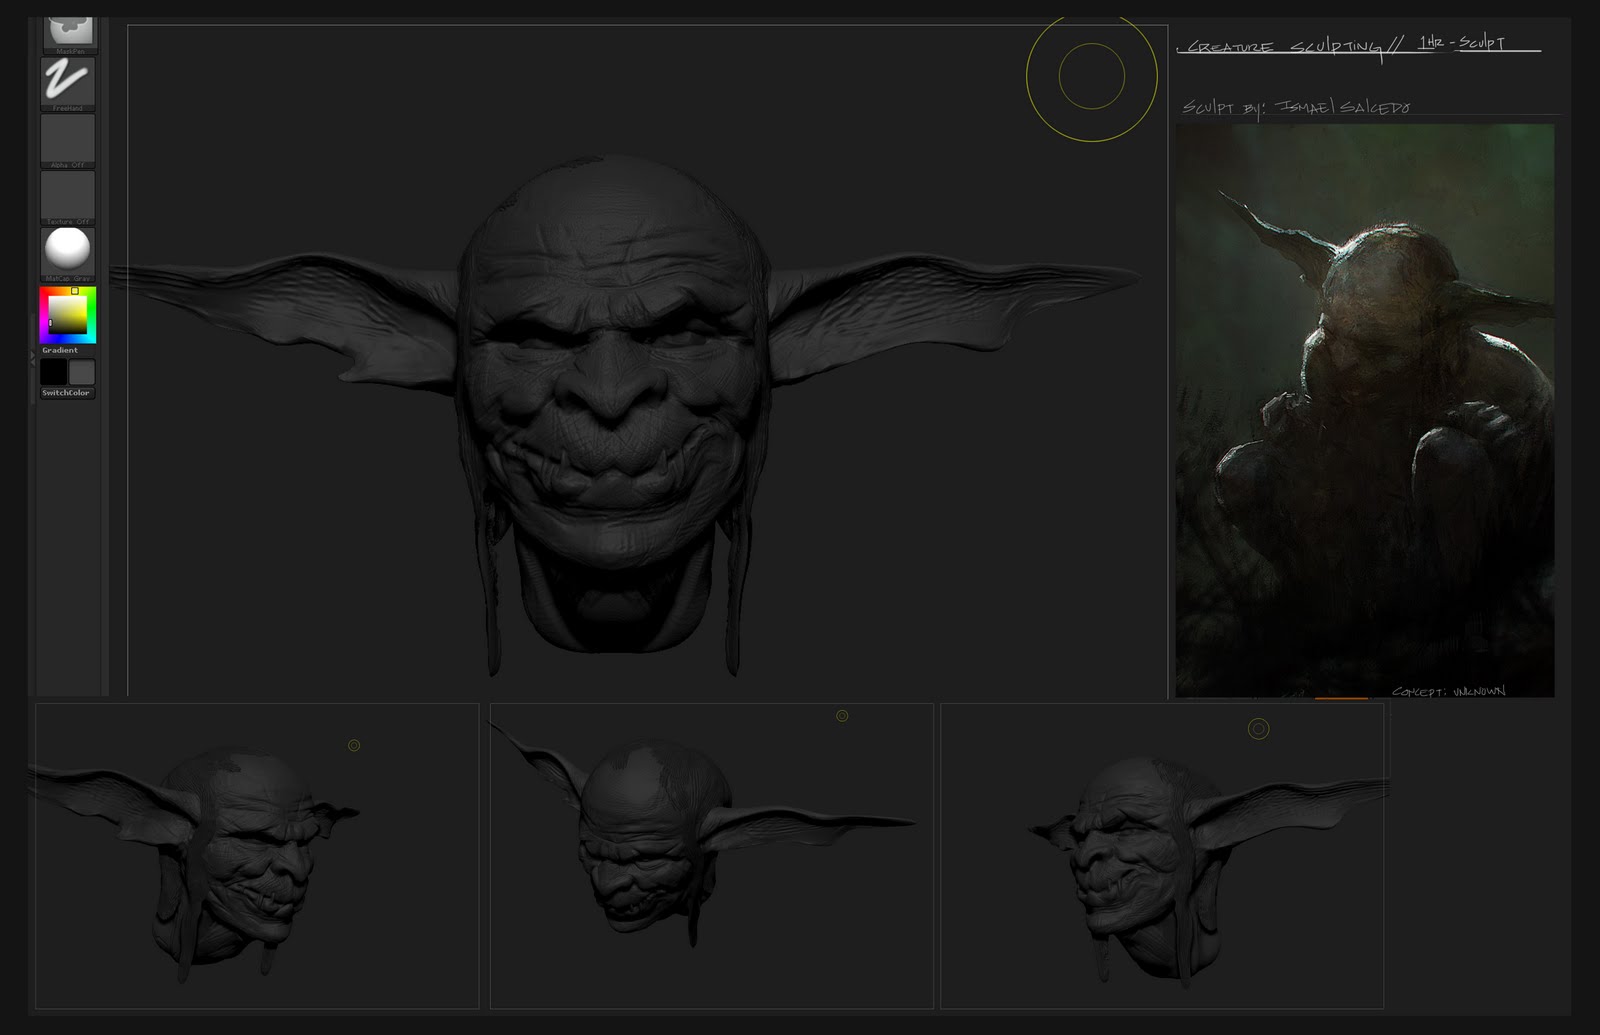Click the 'Sculpt by: Ismael Salcedo' text
The image size is (1600, 1035).
click(1296, 107)
